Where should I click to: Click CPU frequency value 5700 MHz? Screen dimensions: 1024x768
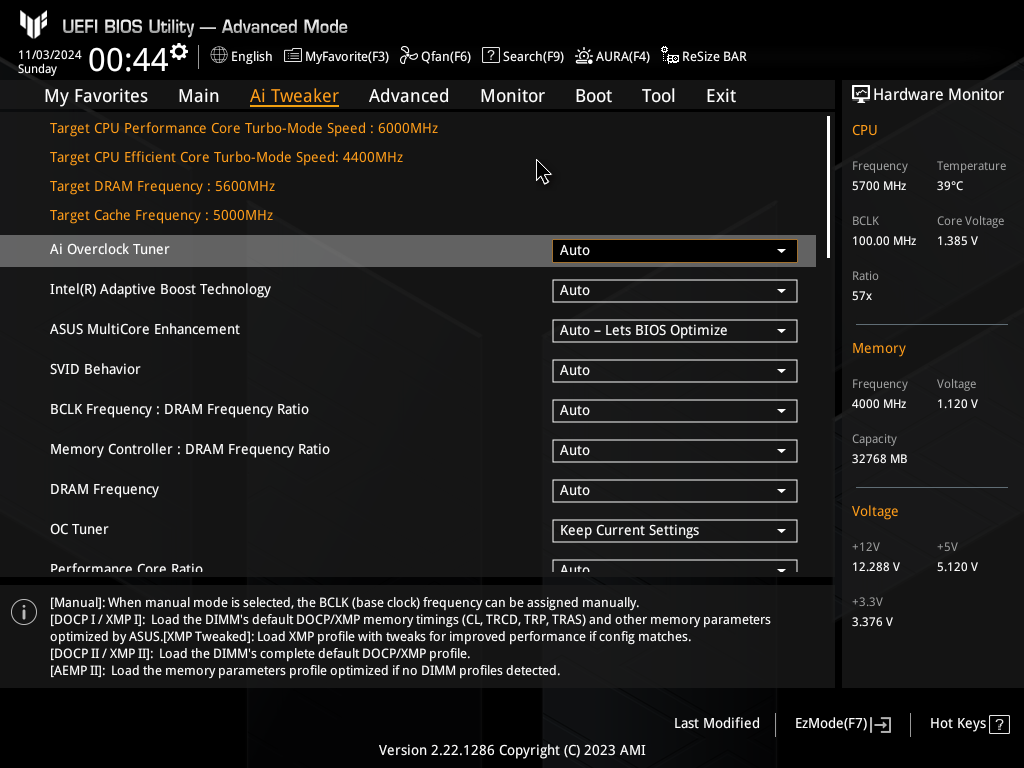878,186
